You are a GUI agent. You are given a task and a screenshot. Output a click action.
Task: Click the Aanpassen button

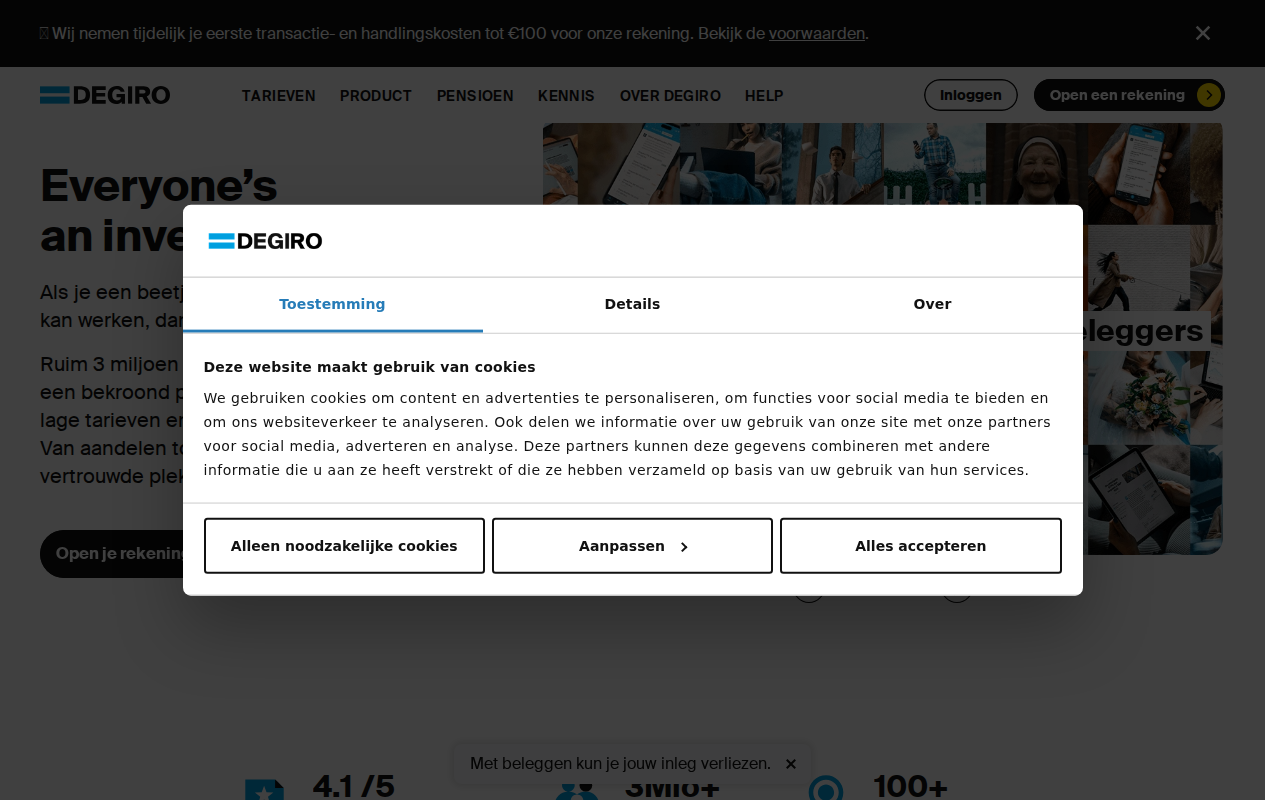632,546
